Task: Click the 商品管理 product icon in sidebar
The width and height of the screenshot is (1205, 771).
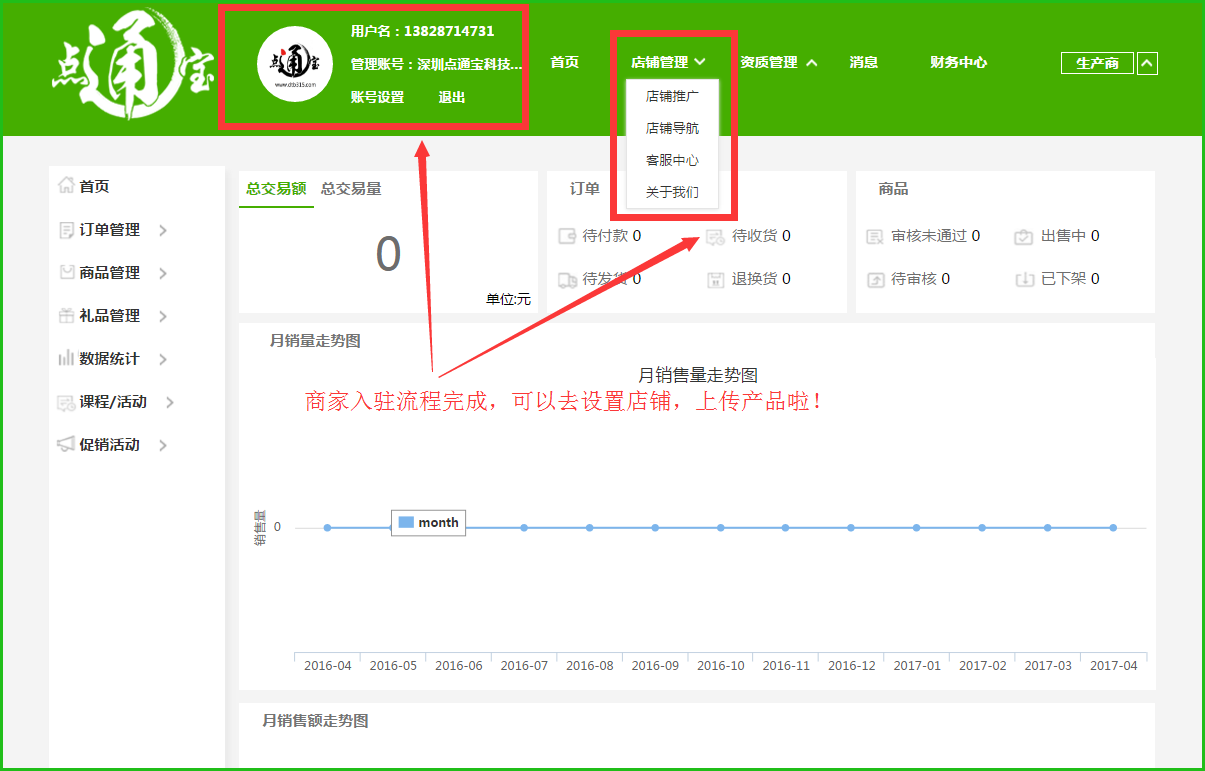Action: (66, 272)
